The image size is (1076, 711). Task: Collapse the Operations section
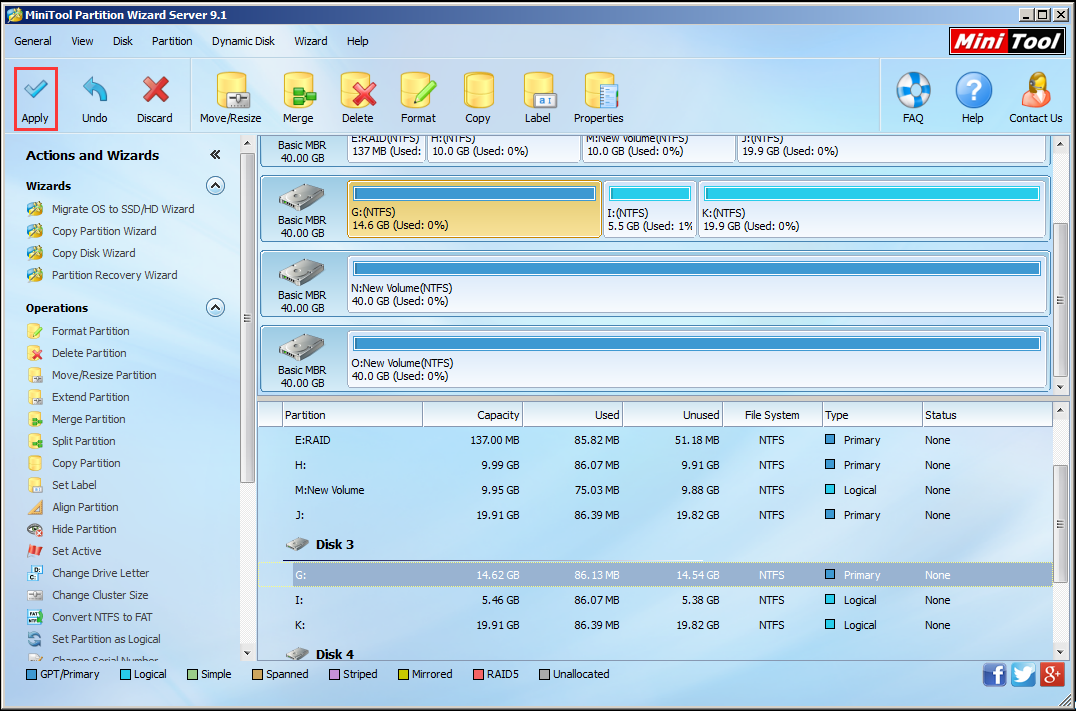pos(215,307)
